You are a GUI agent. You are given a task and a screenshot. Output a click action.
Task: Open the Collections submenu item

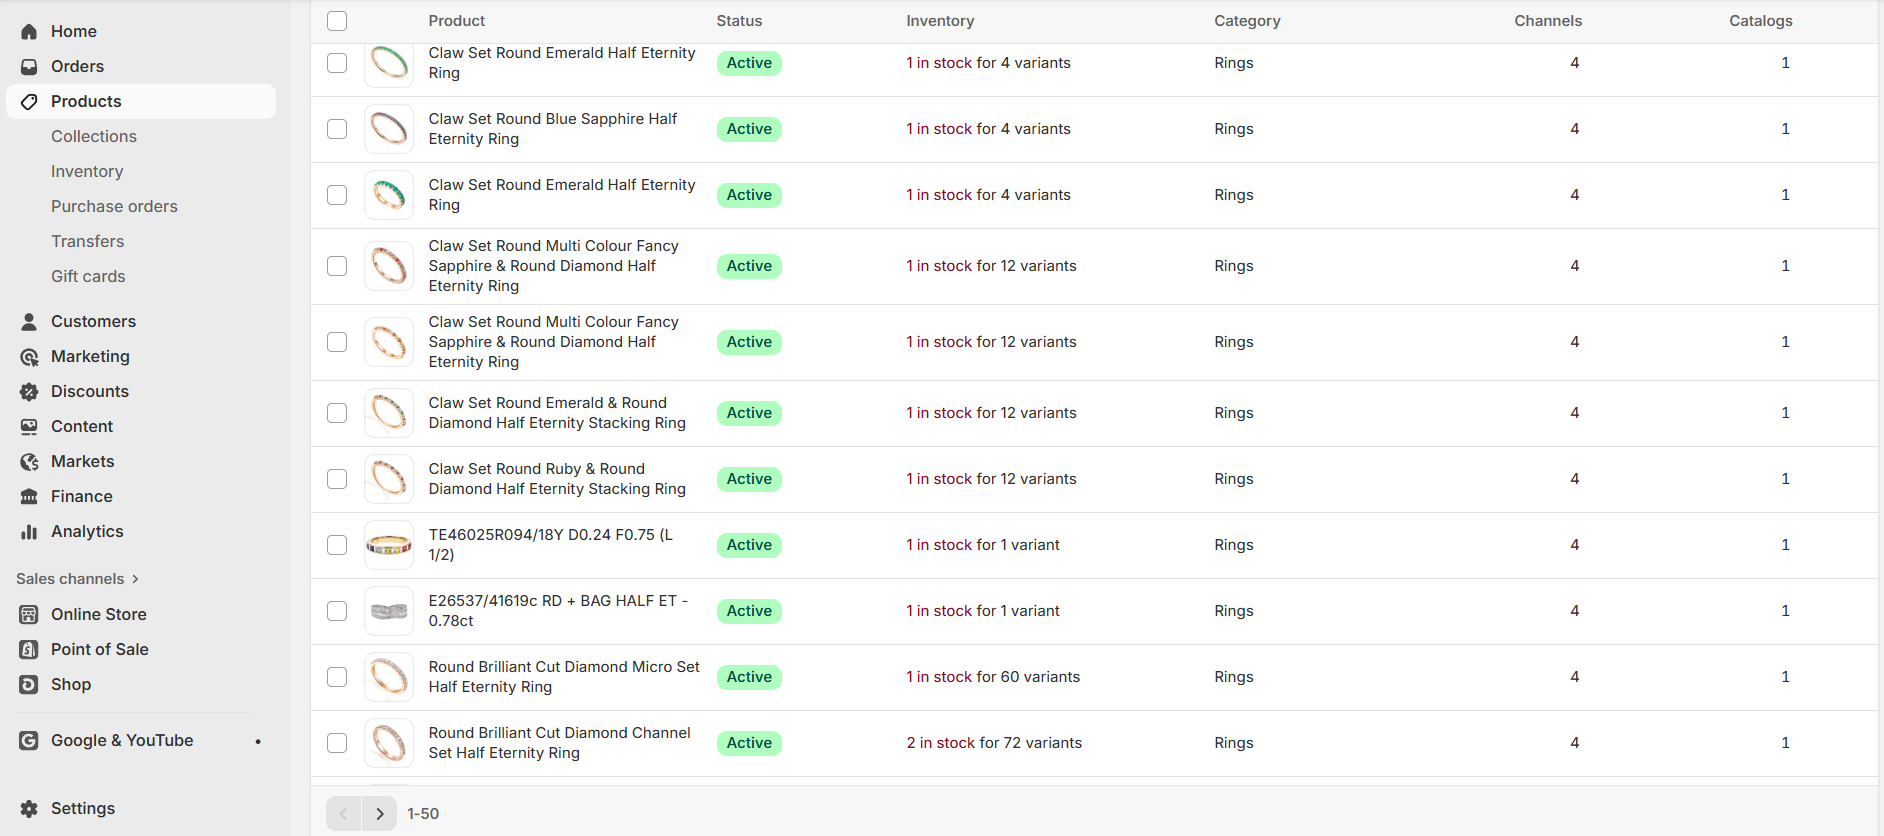pyautogui.click(x=94, y=137)
